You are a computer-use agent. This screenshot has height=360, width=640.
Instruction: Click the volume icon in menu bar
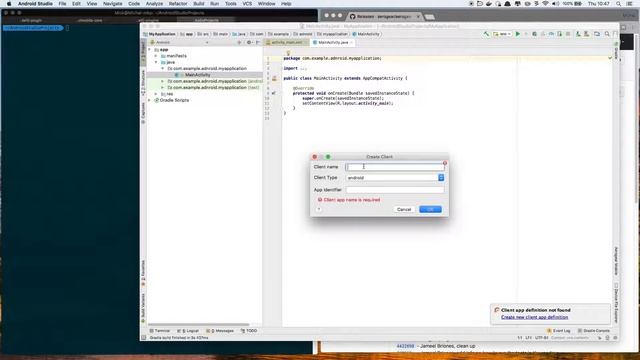pos(556,4)
